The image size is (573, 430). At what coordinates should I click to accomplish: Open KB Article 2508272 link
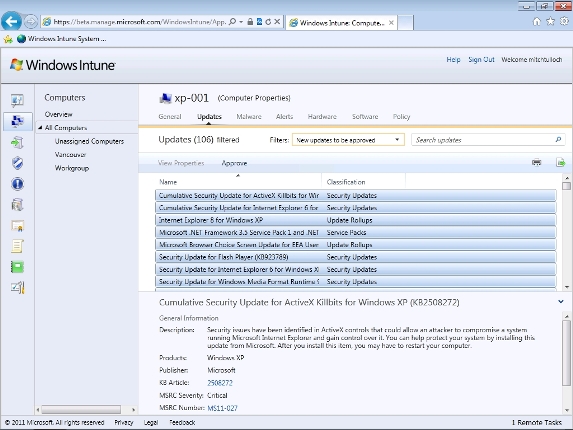click(220, 383)
